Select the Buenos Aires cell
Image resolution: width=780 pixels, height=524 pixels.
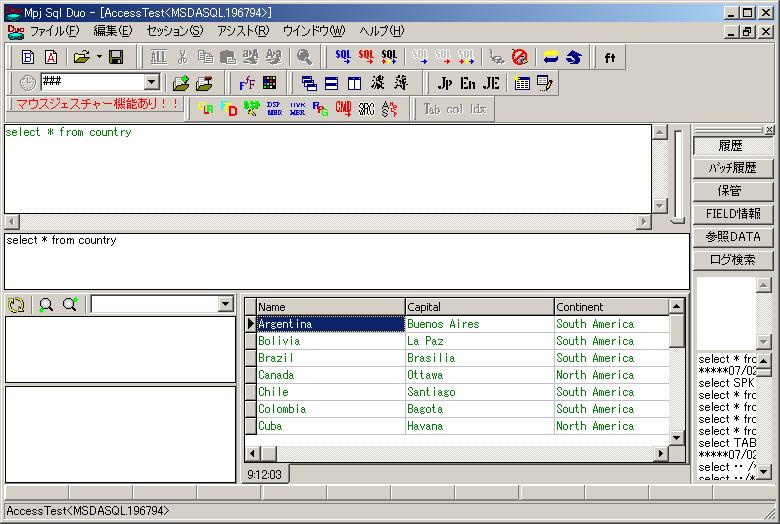point(480,324)
